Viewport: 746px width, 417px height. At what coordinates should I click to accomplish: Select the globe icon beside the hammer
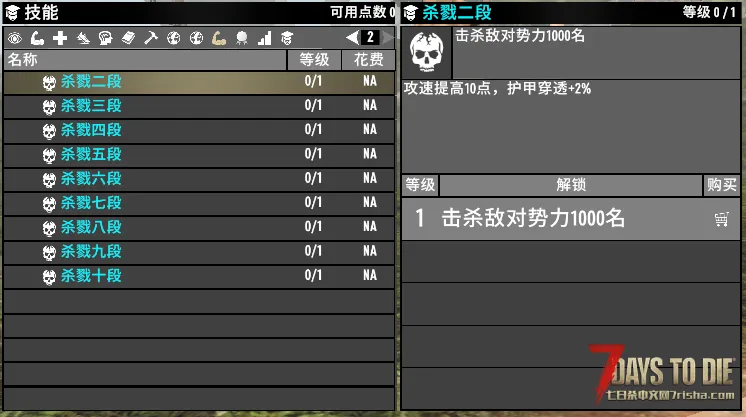[174, 38]
